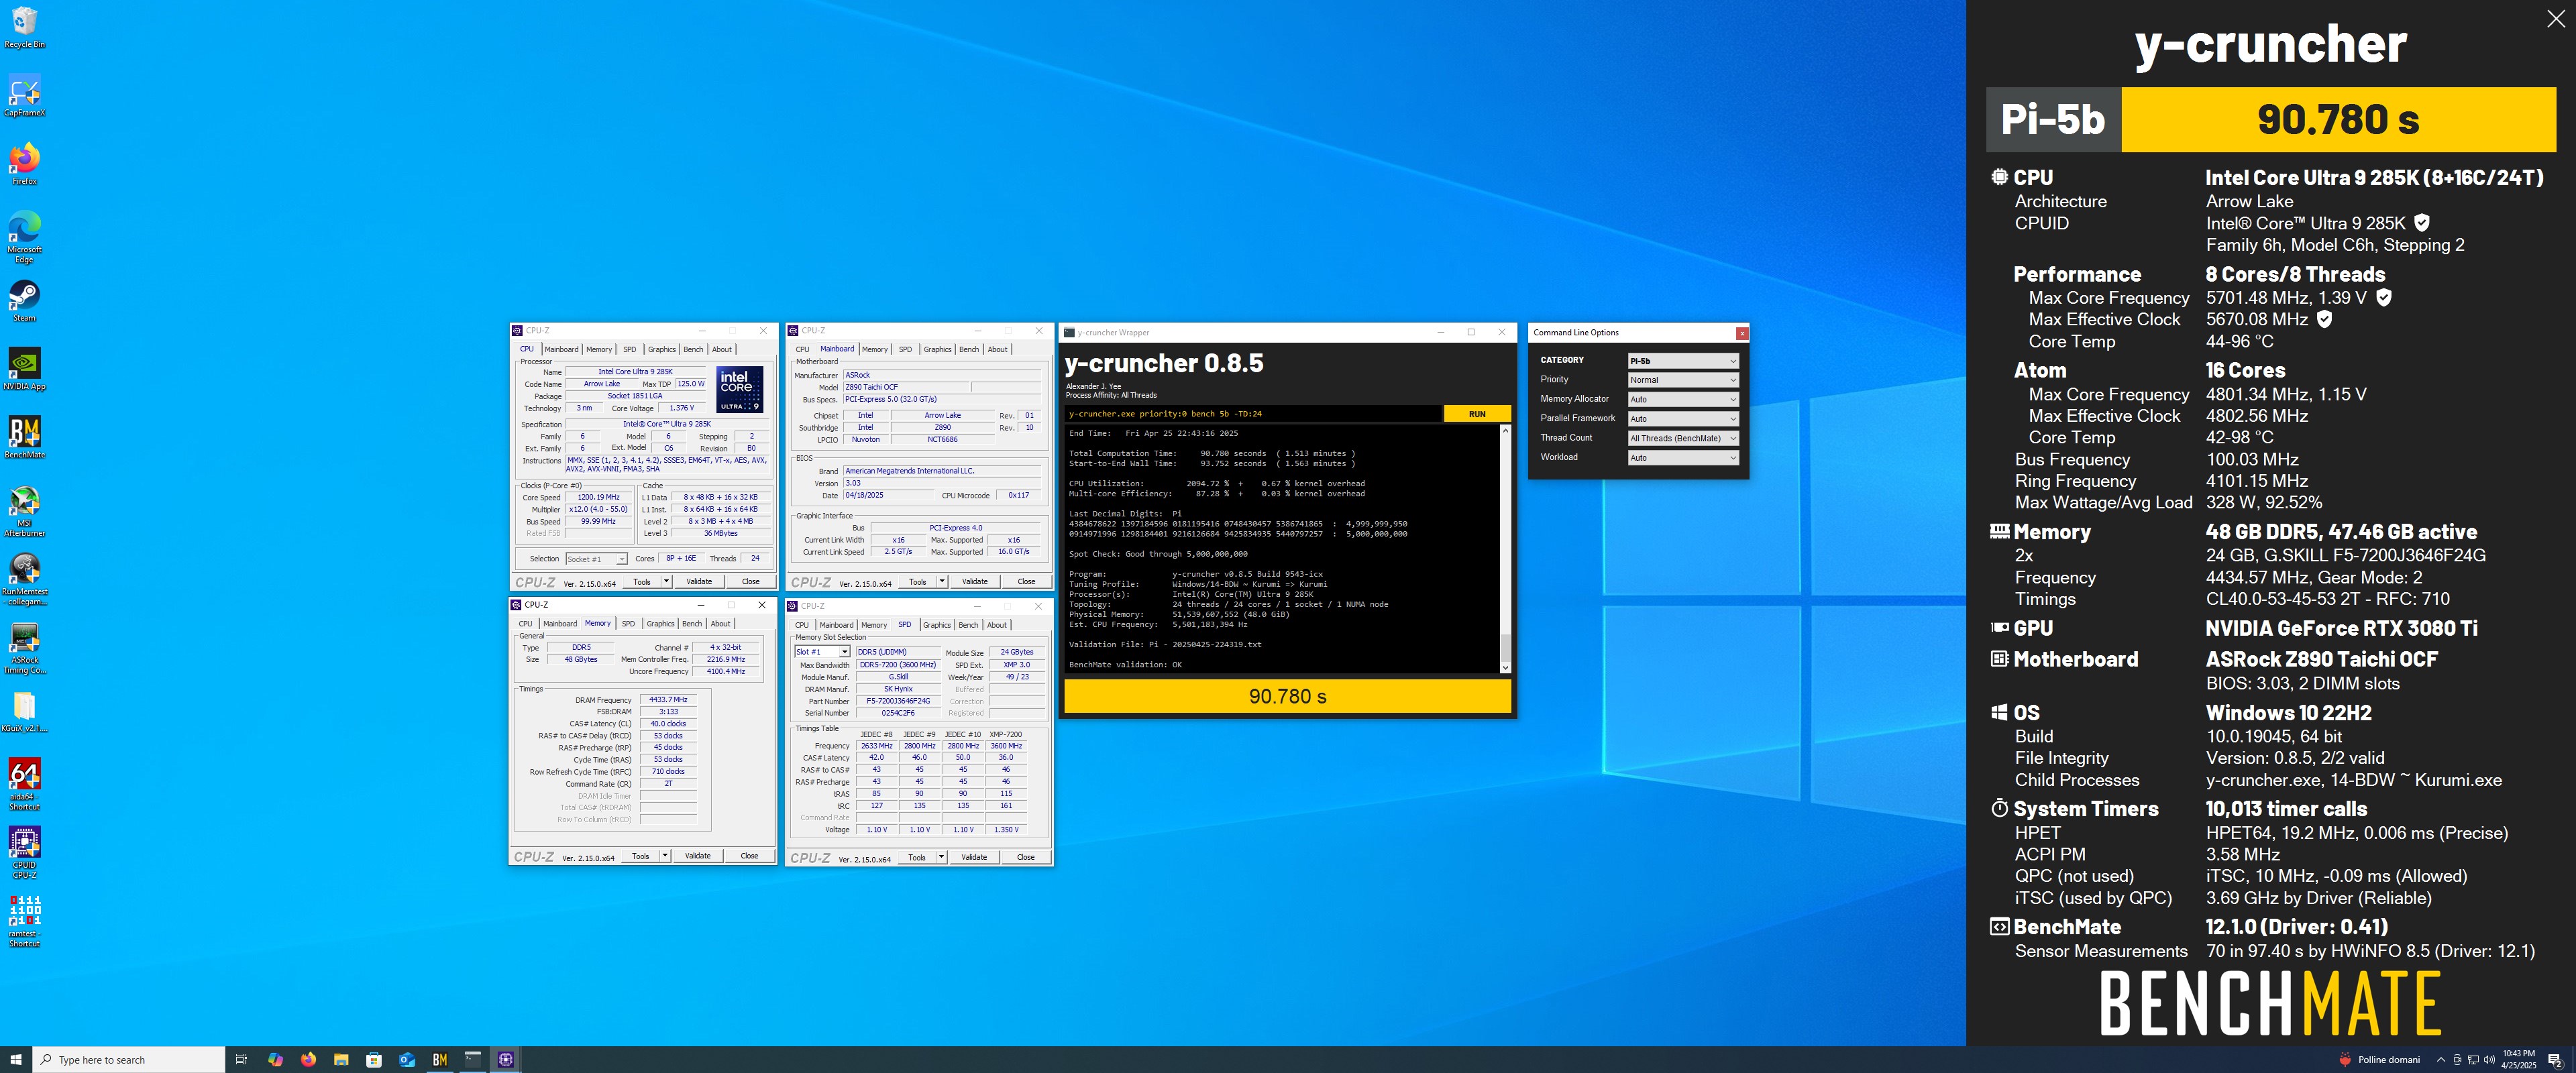Switch to Bench tab in CPU-Z CPU window
The image size is (2576, 1073).
click(693, 349)
